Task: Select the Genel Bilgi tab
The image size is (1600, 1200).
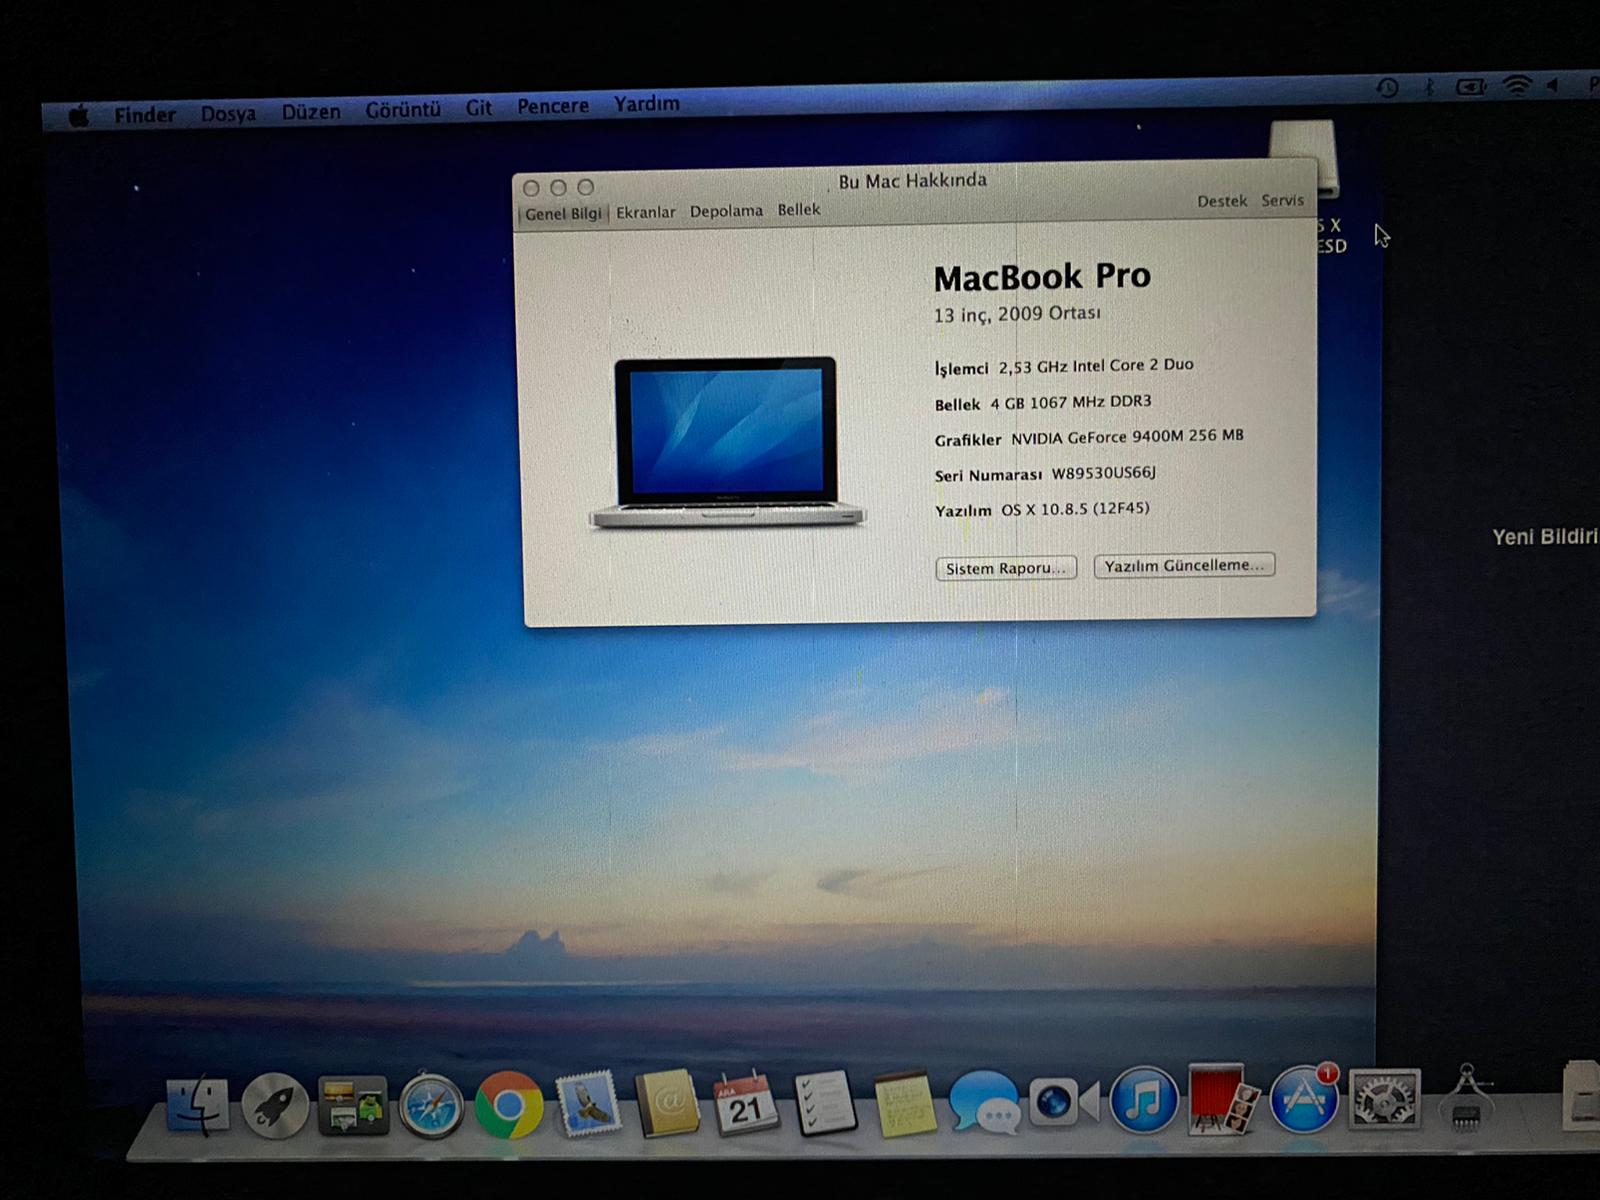Action: 564,213
